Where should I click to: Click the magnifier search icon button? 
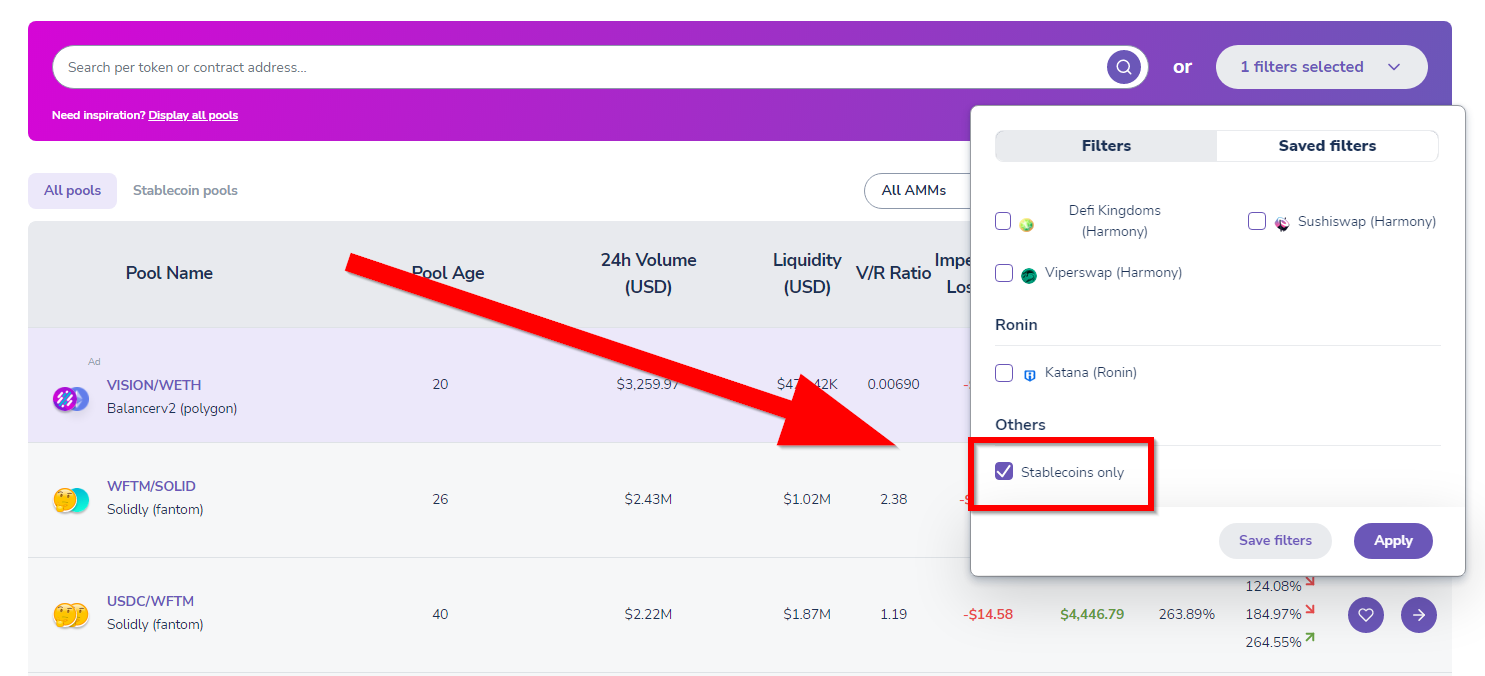click(x=1124, y=67)
